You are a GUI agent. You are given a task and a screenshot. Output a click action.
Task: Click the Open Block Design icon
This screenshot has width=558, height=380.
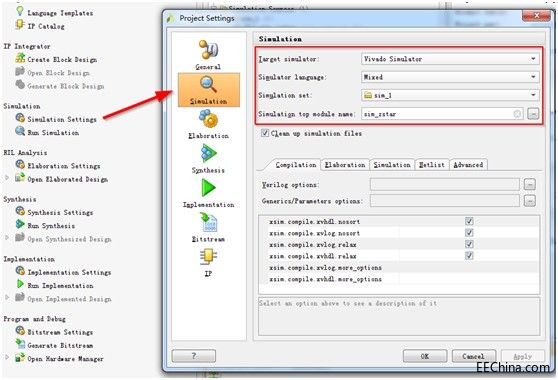(x=20, y=72)
